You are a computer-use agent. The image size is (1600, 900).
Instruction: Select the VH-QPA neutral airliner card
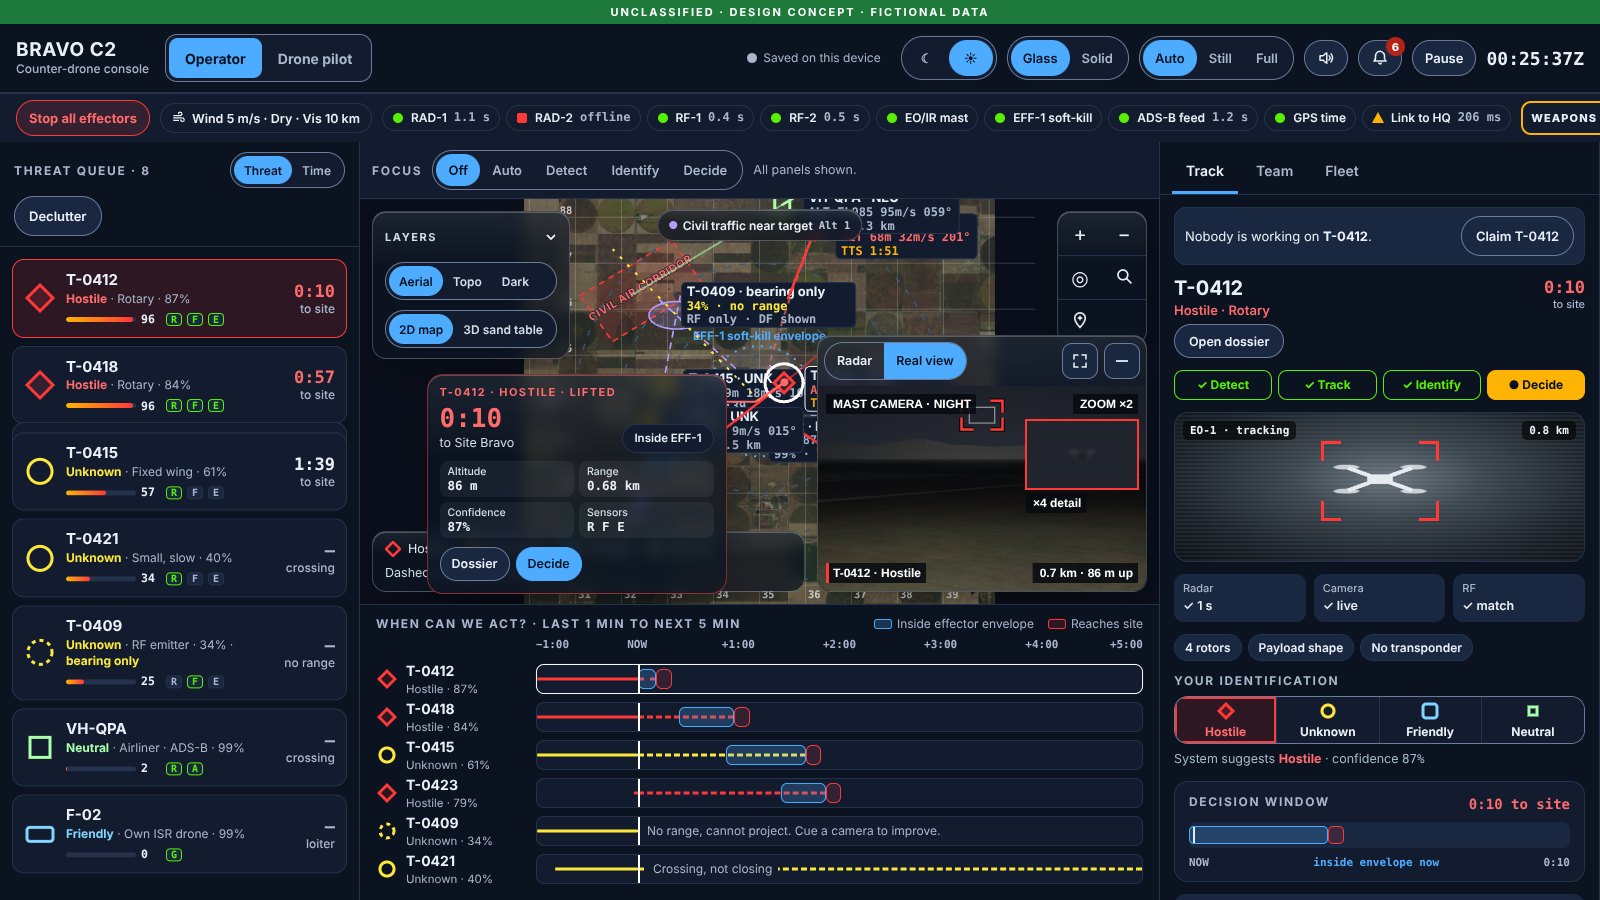(180, 747)
